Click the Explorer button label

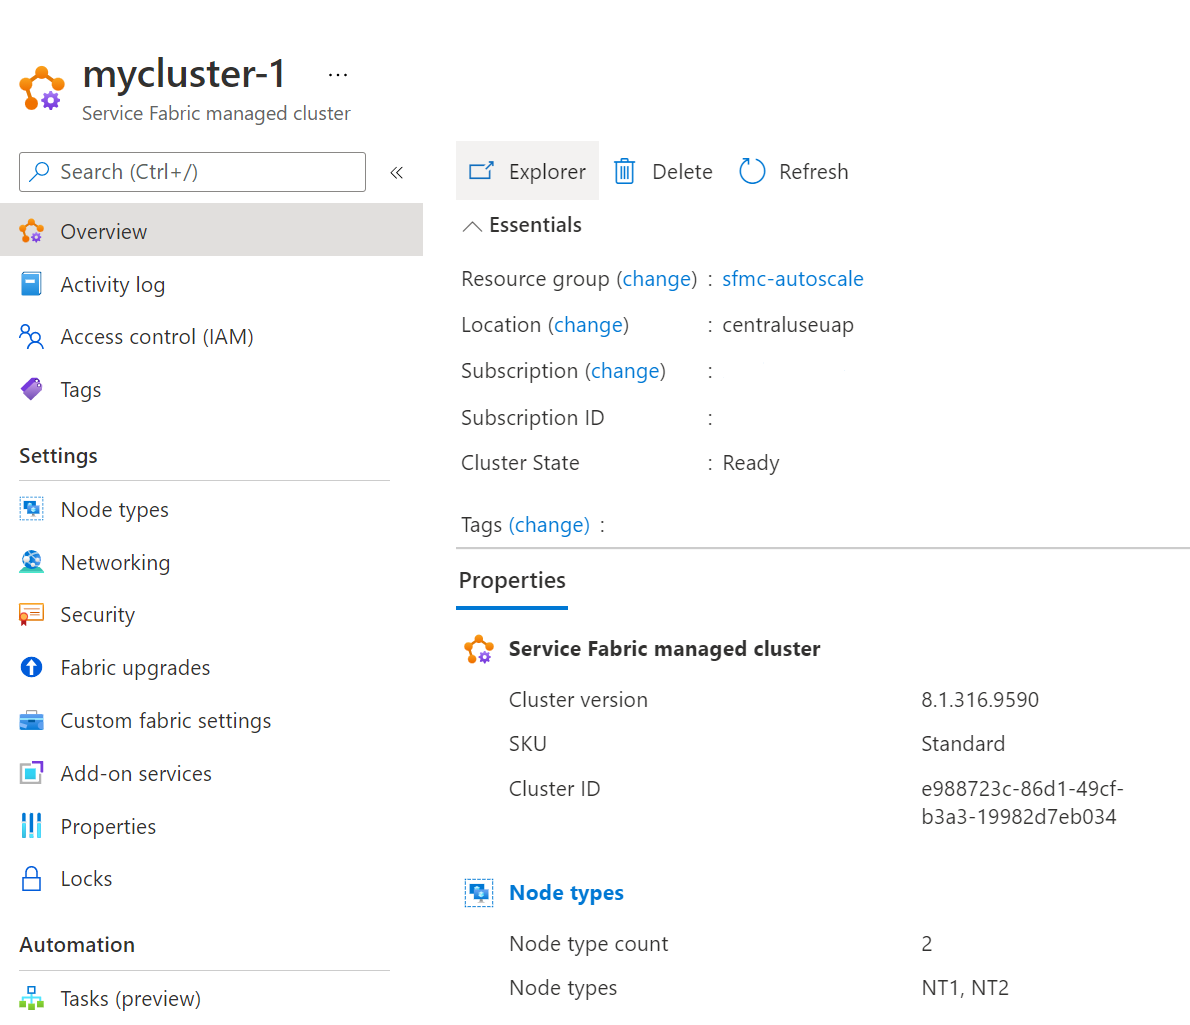click(547, 171)
